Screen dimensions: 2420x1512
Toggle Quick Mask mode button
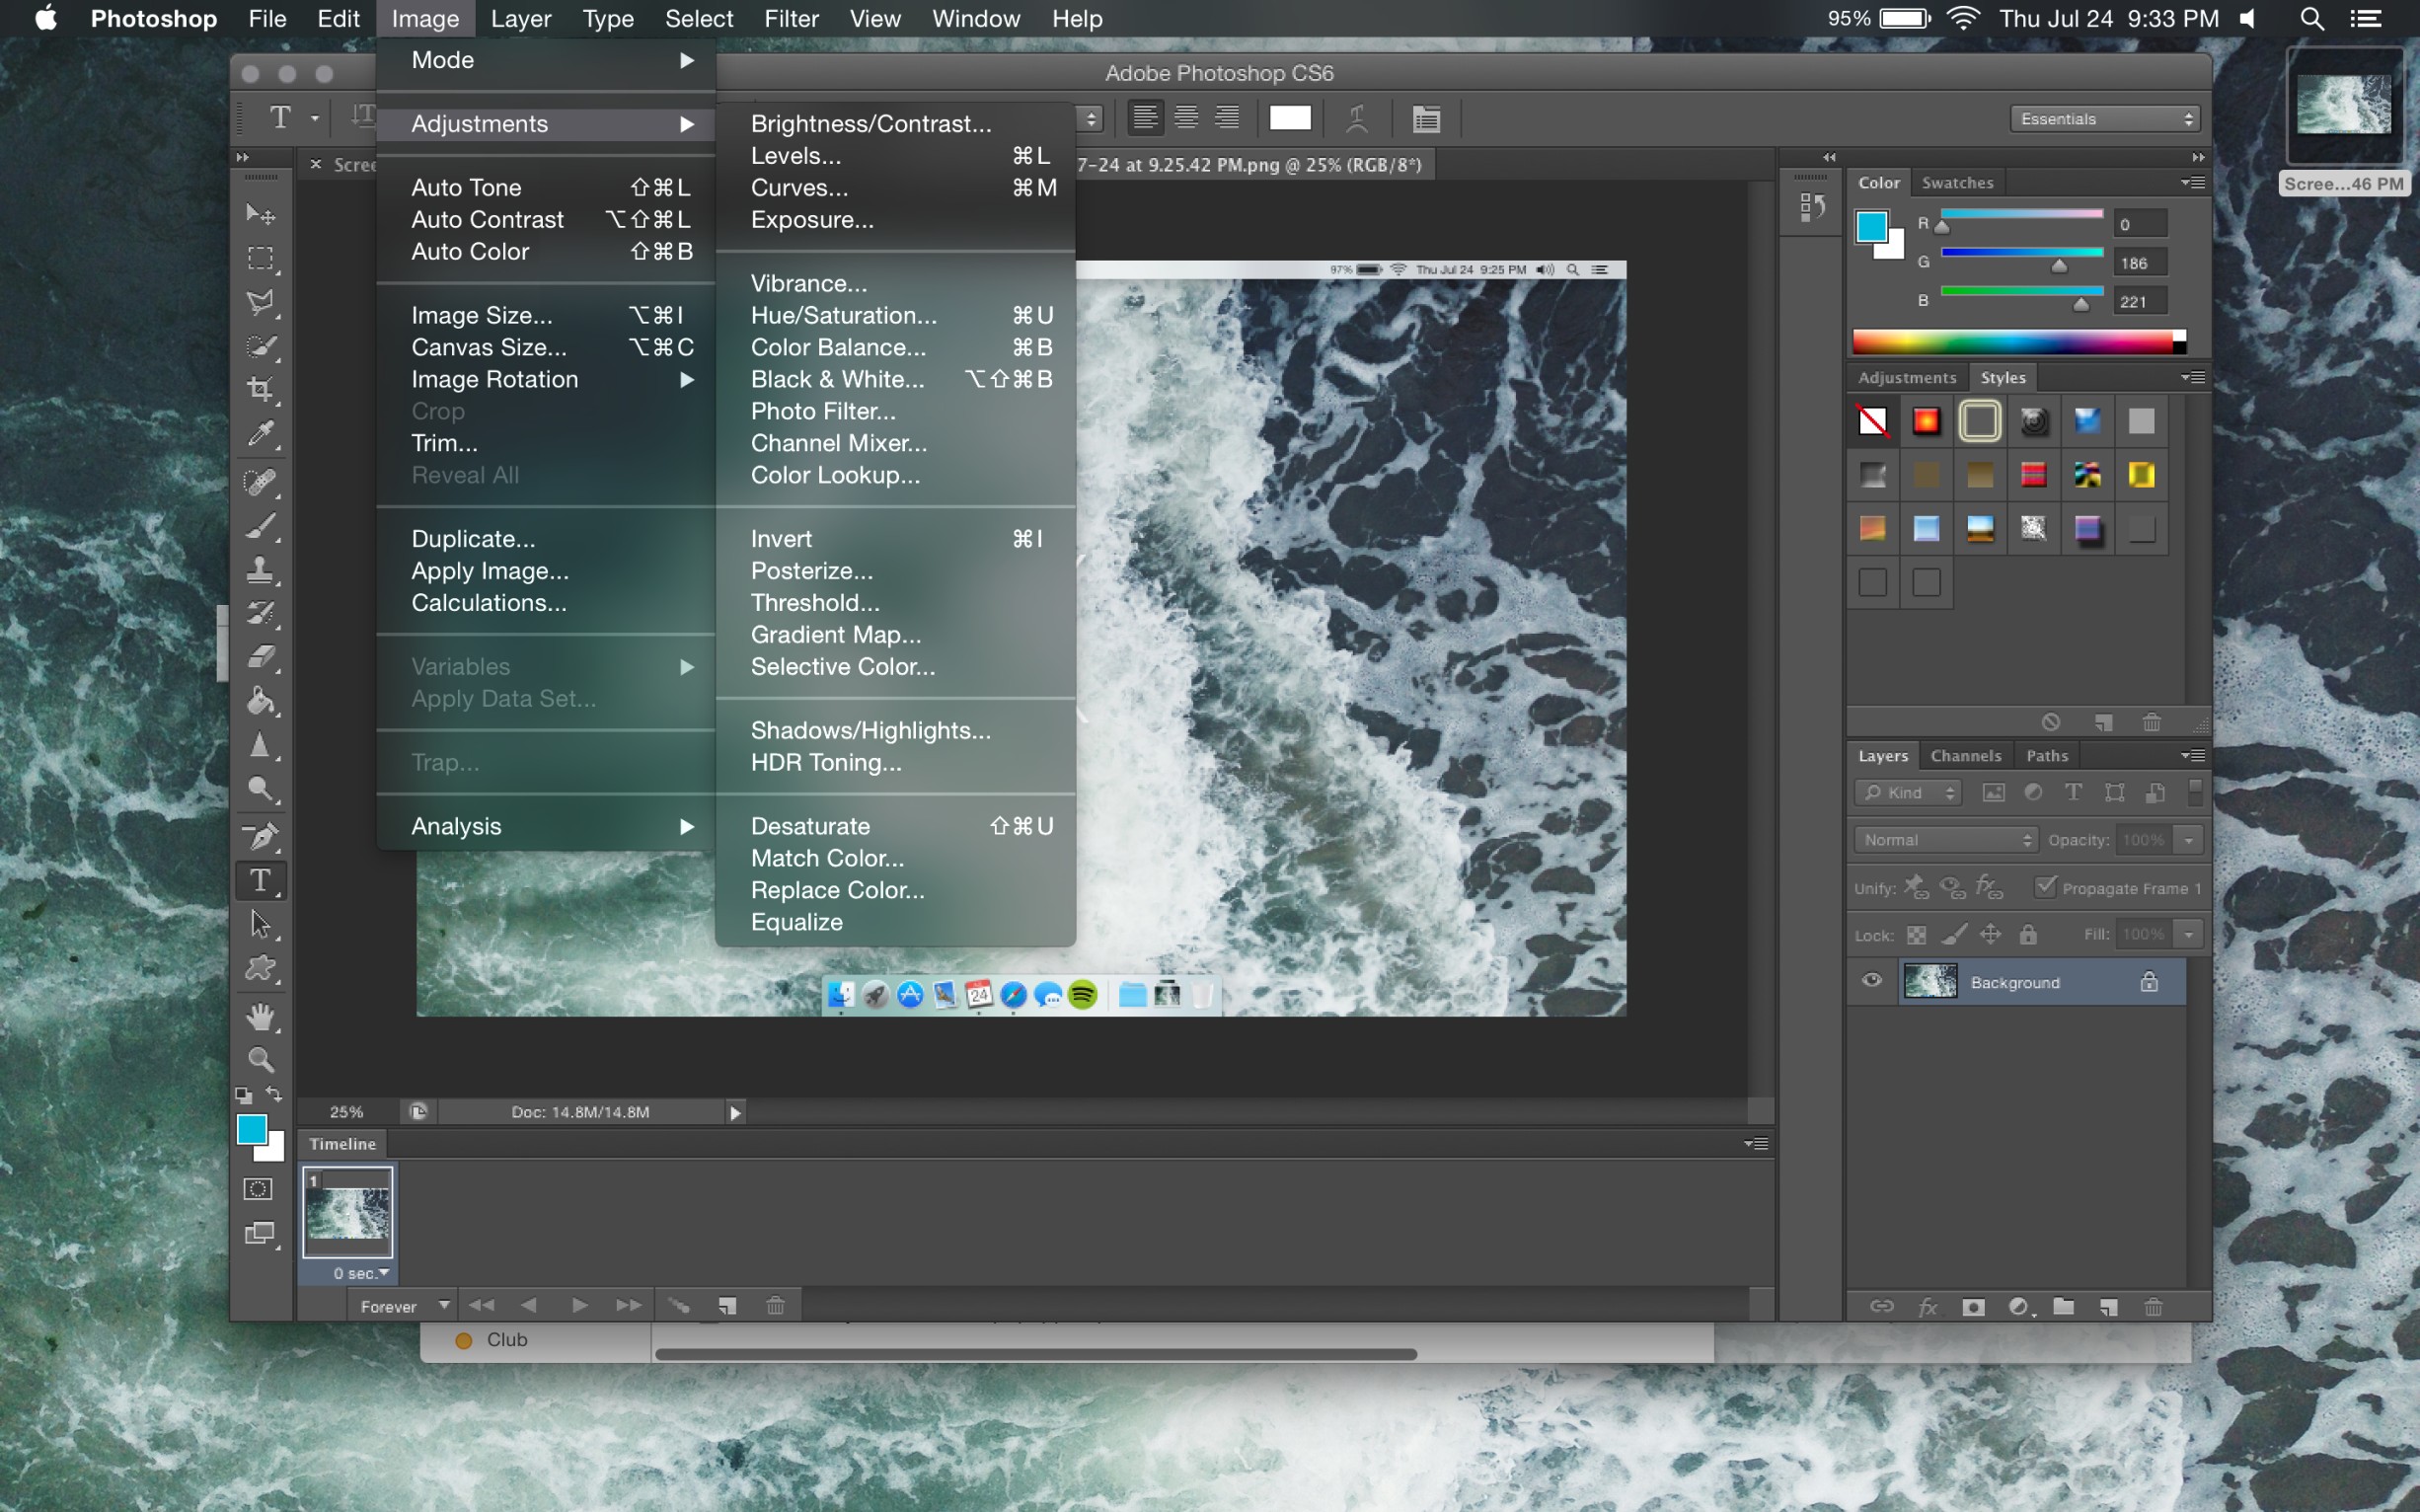258,1189
